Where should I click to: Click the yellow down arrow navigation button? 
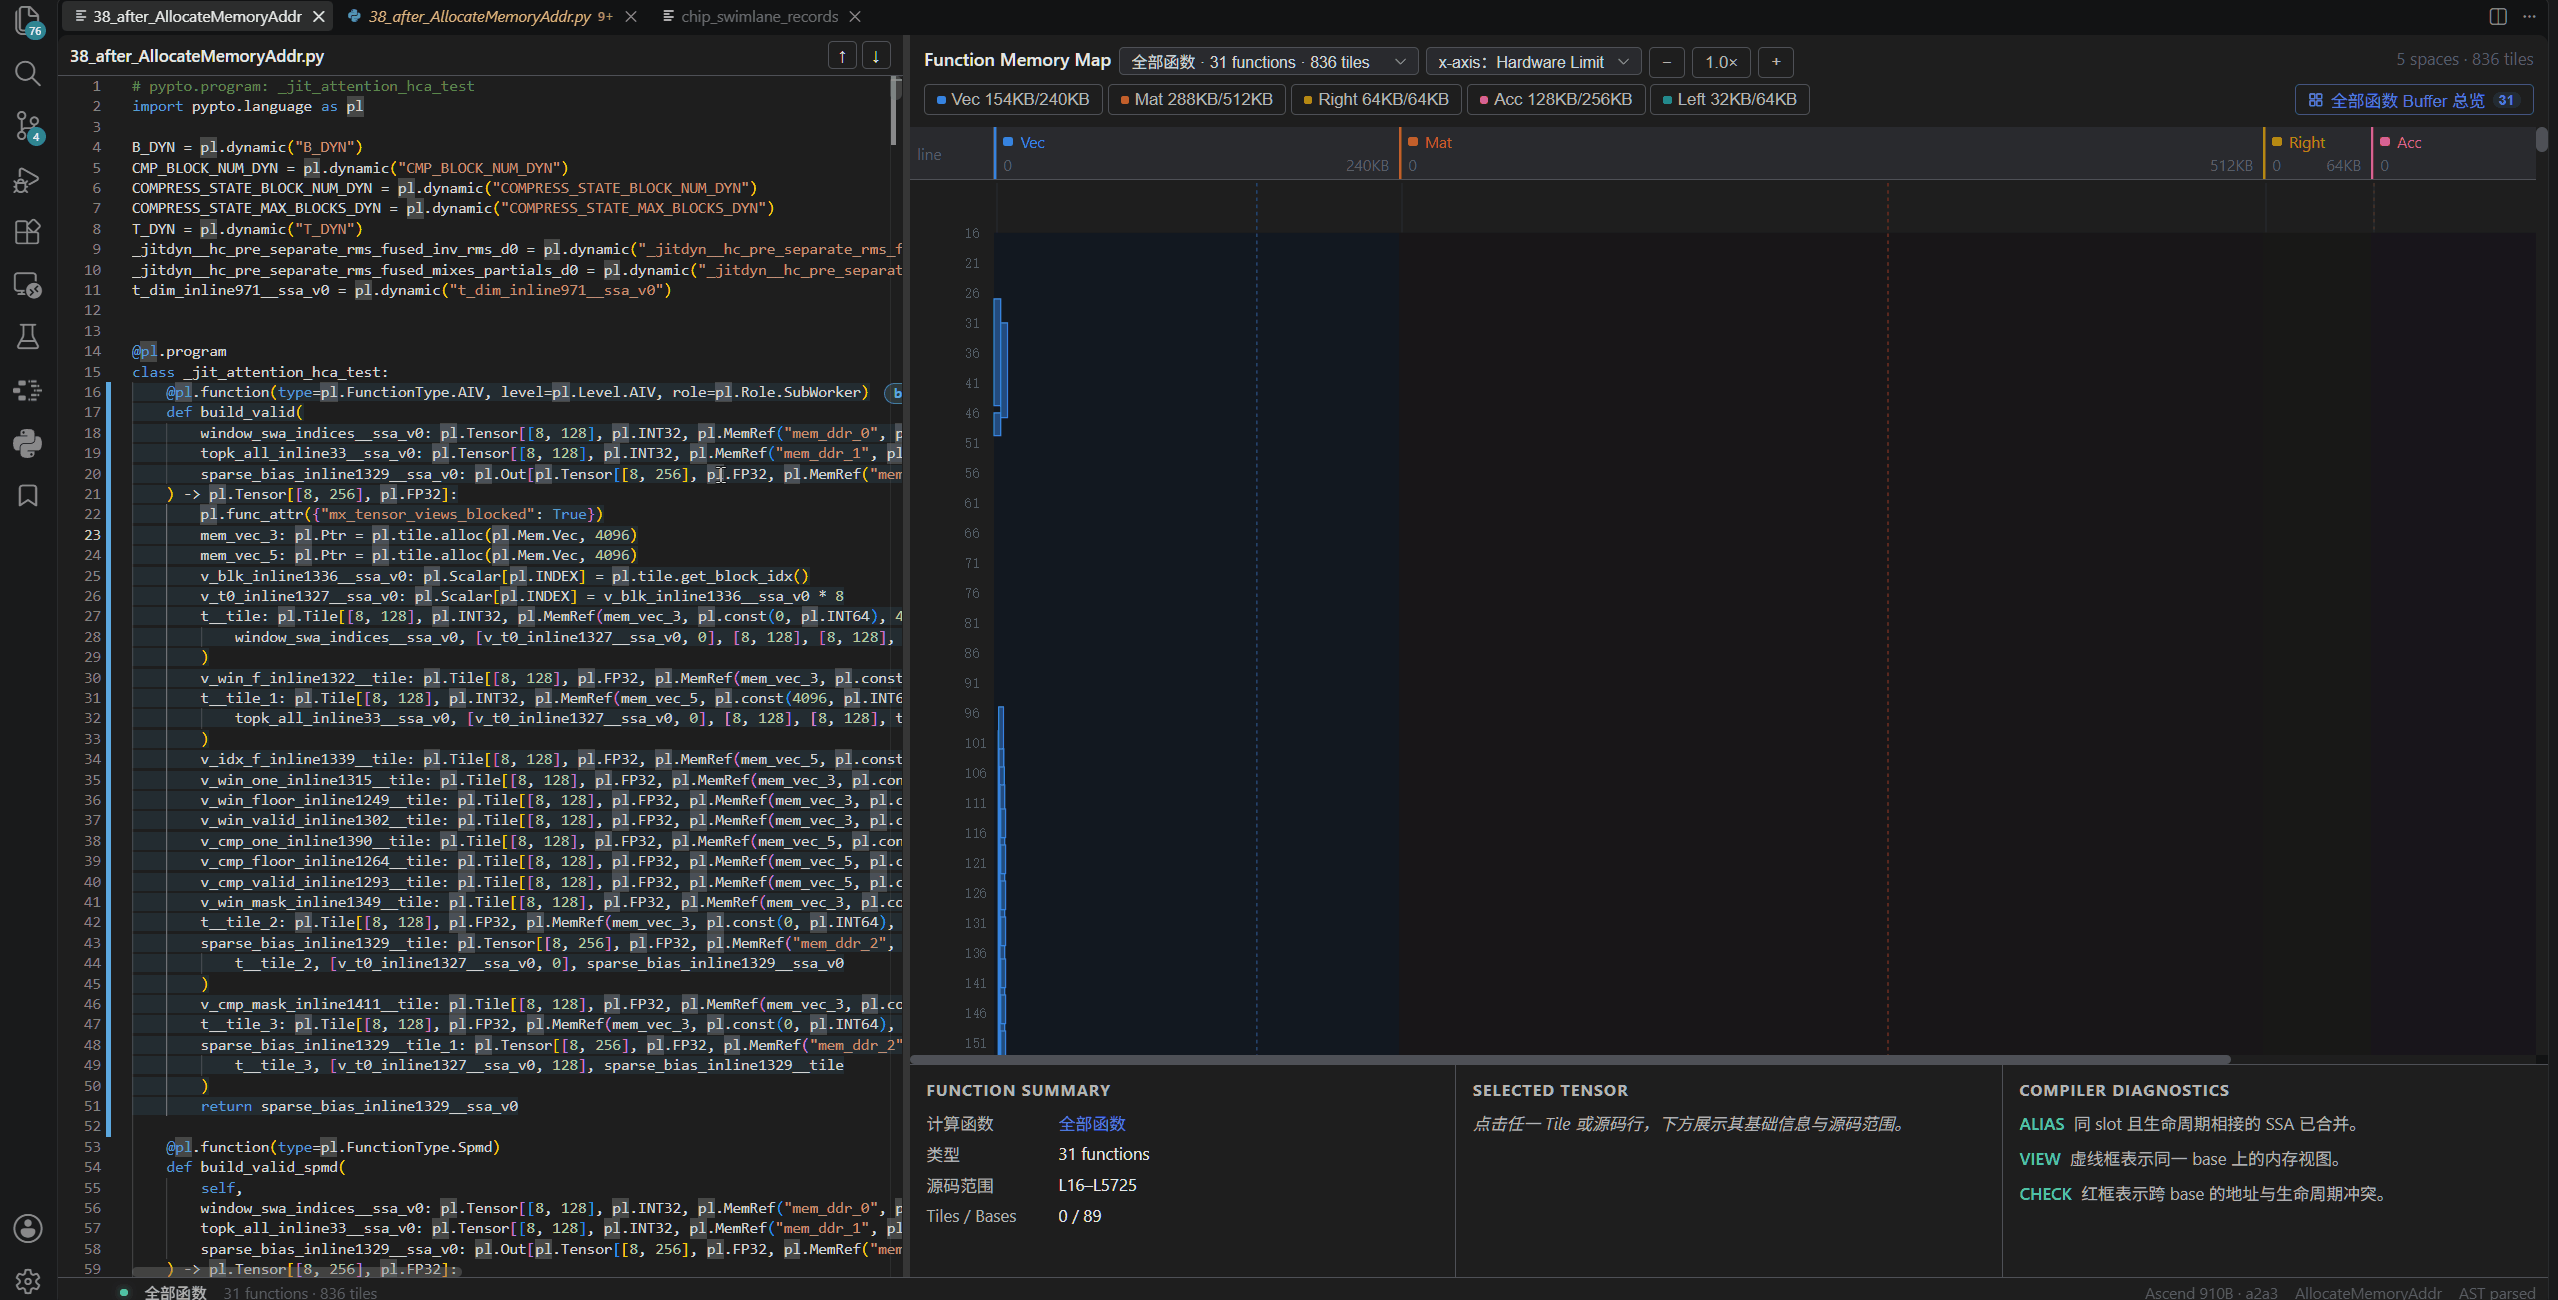point(876,56)
